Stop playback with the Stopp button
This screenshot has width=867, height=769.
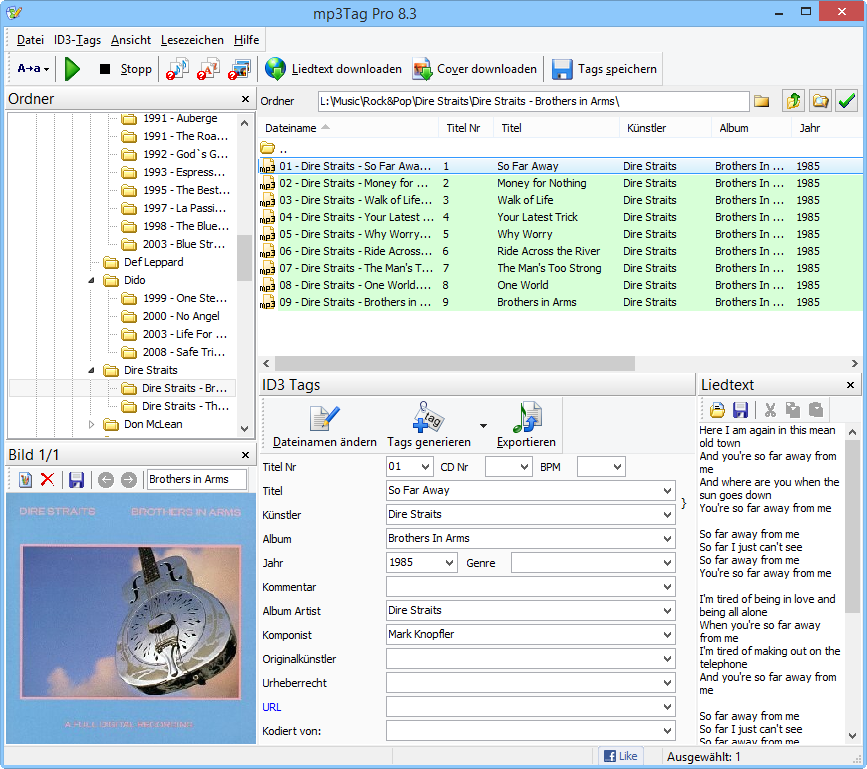(x=126, y=69)
